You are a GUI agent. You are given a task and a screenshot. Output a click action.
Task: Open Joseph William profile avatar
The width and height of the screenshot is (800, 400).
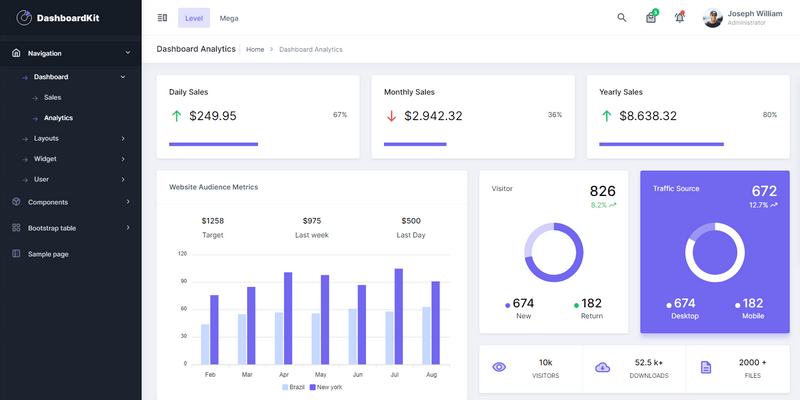(713, 18)
